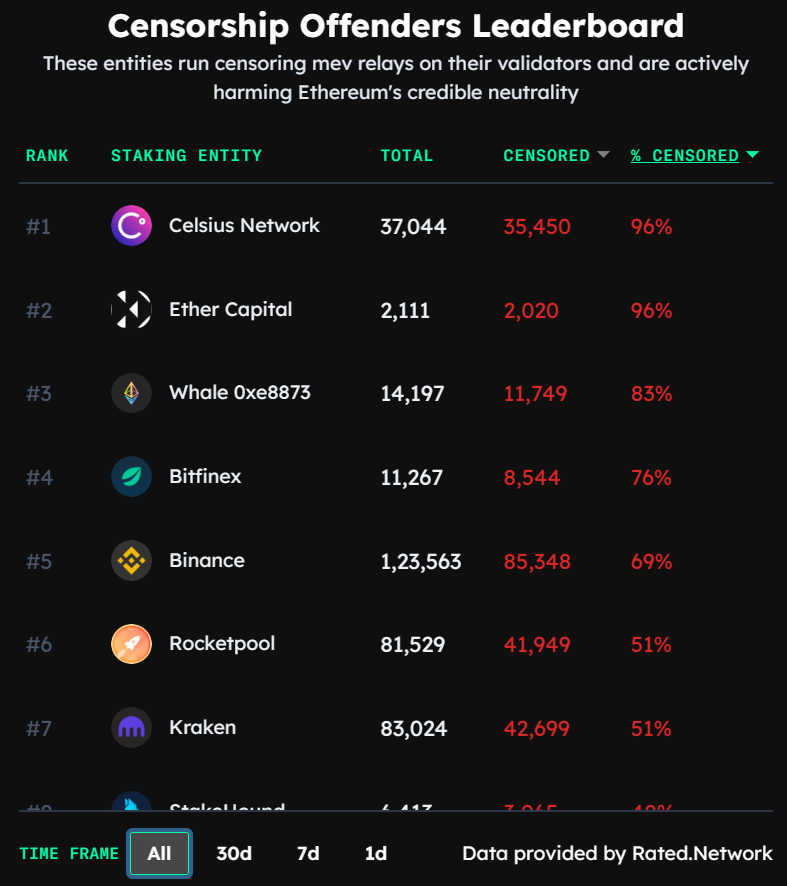Click the TOTAL column header
The width and height of the screenshot is (787, 886).
click(x=407, y=156)
